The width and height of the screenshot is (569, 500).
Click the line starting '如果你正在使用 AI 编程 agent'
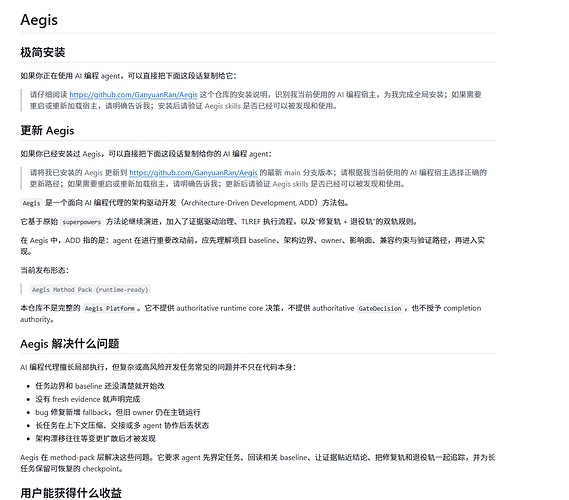pyautogui.click(x=128, y=76)
